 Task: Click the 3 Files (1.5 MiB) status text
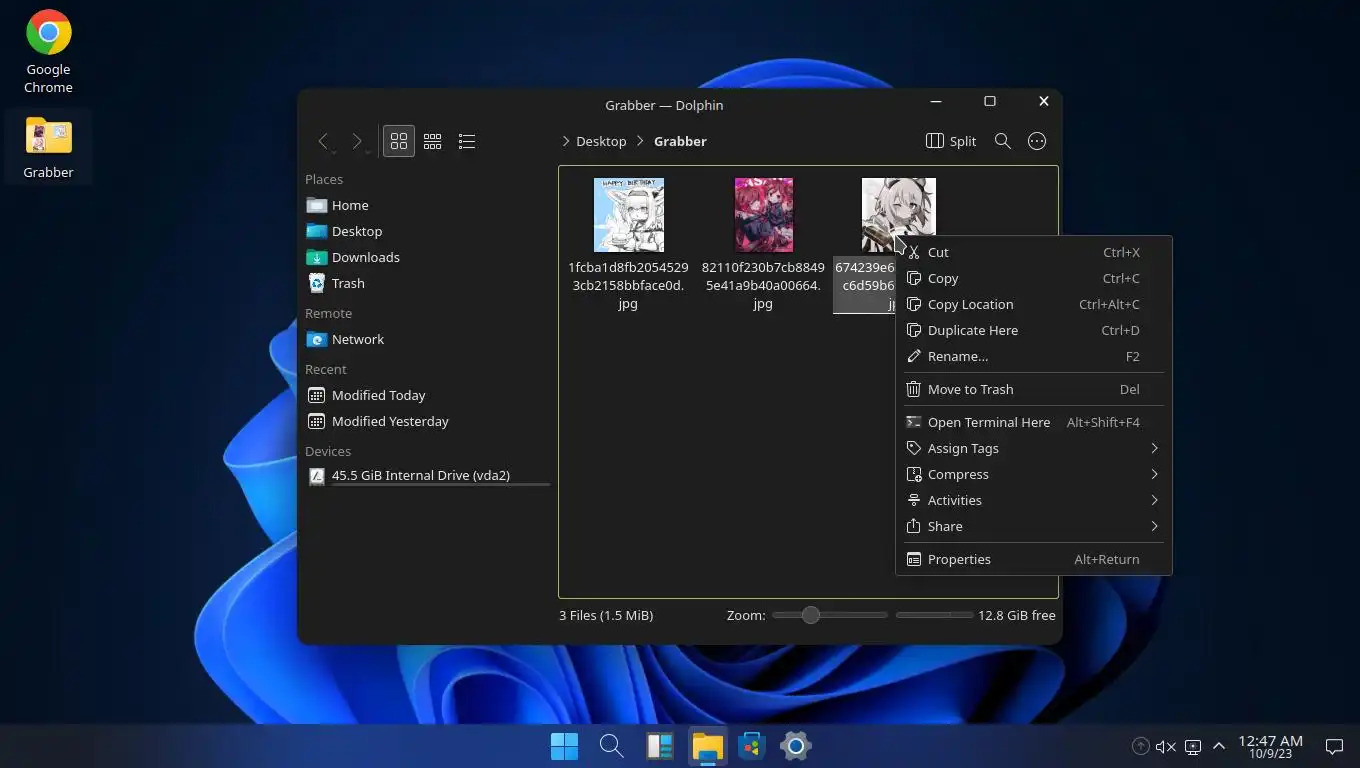(606, 615)
